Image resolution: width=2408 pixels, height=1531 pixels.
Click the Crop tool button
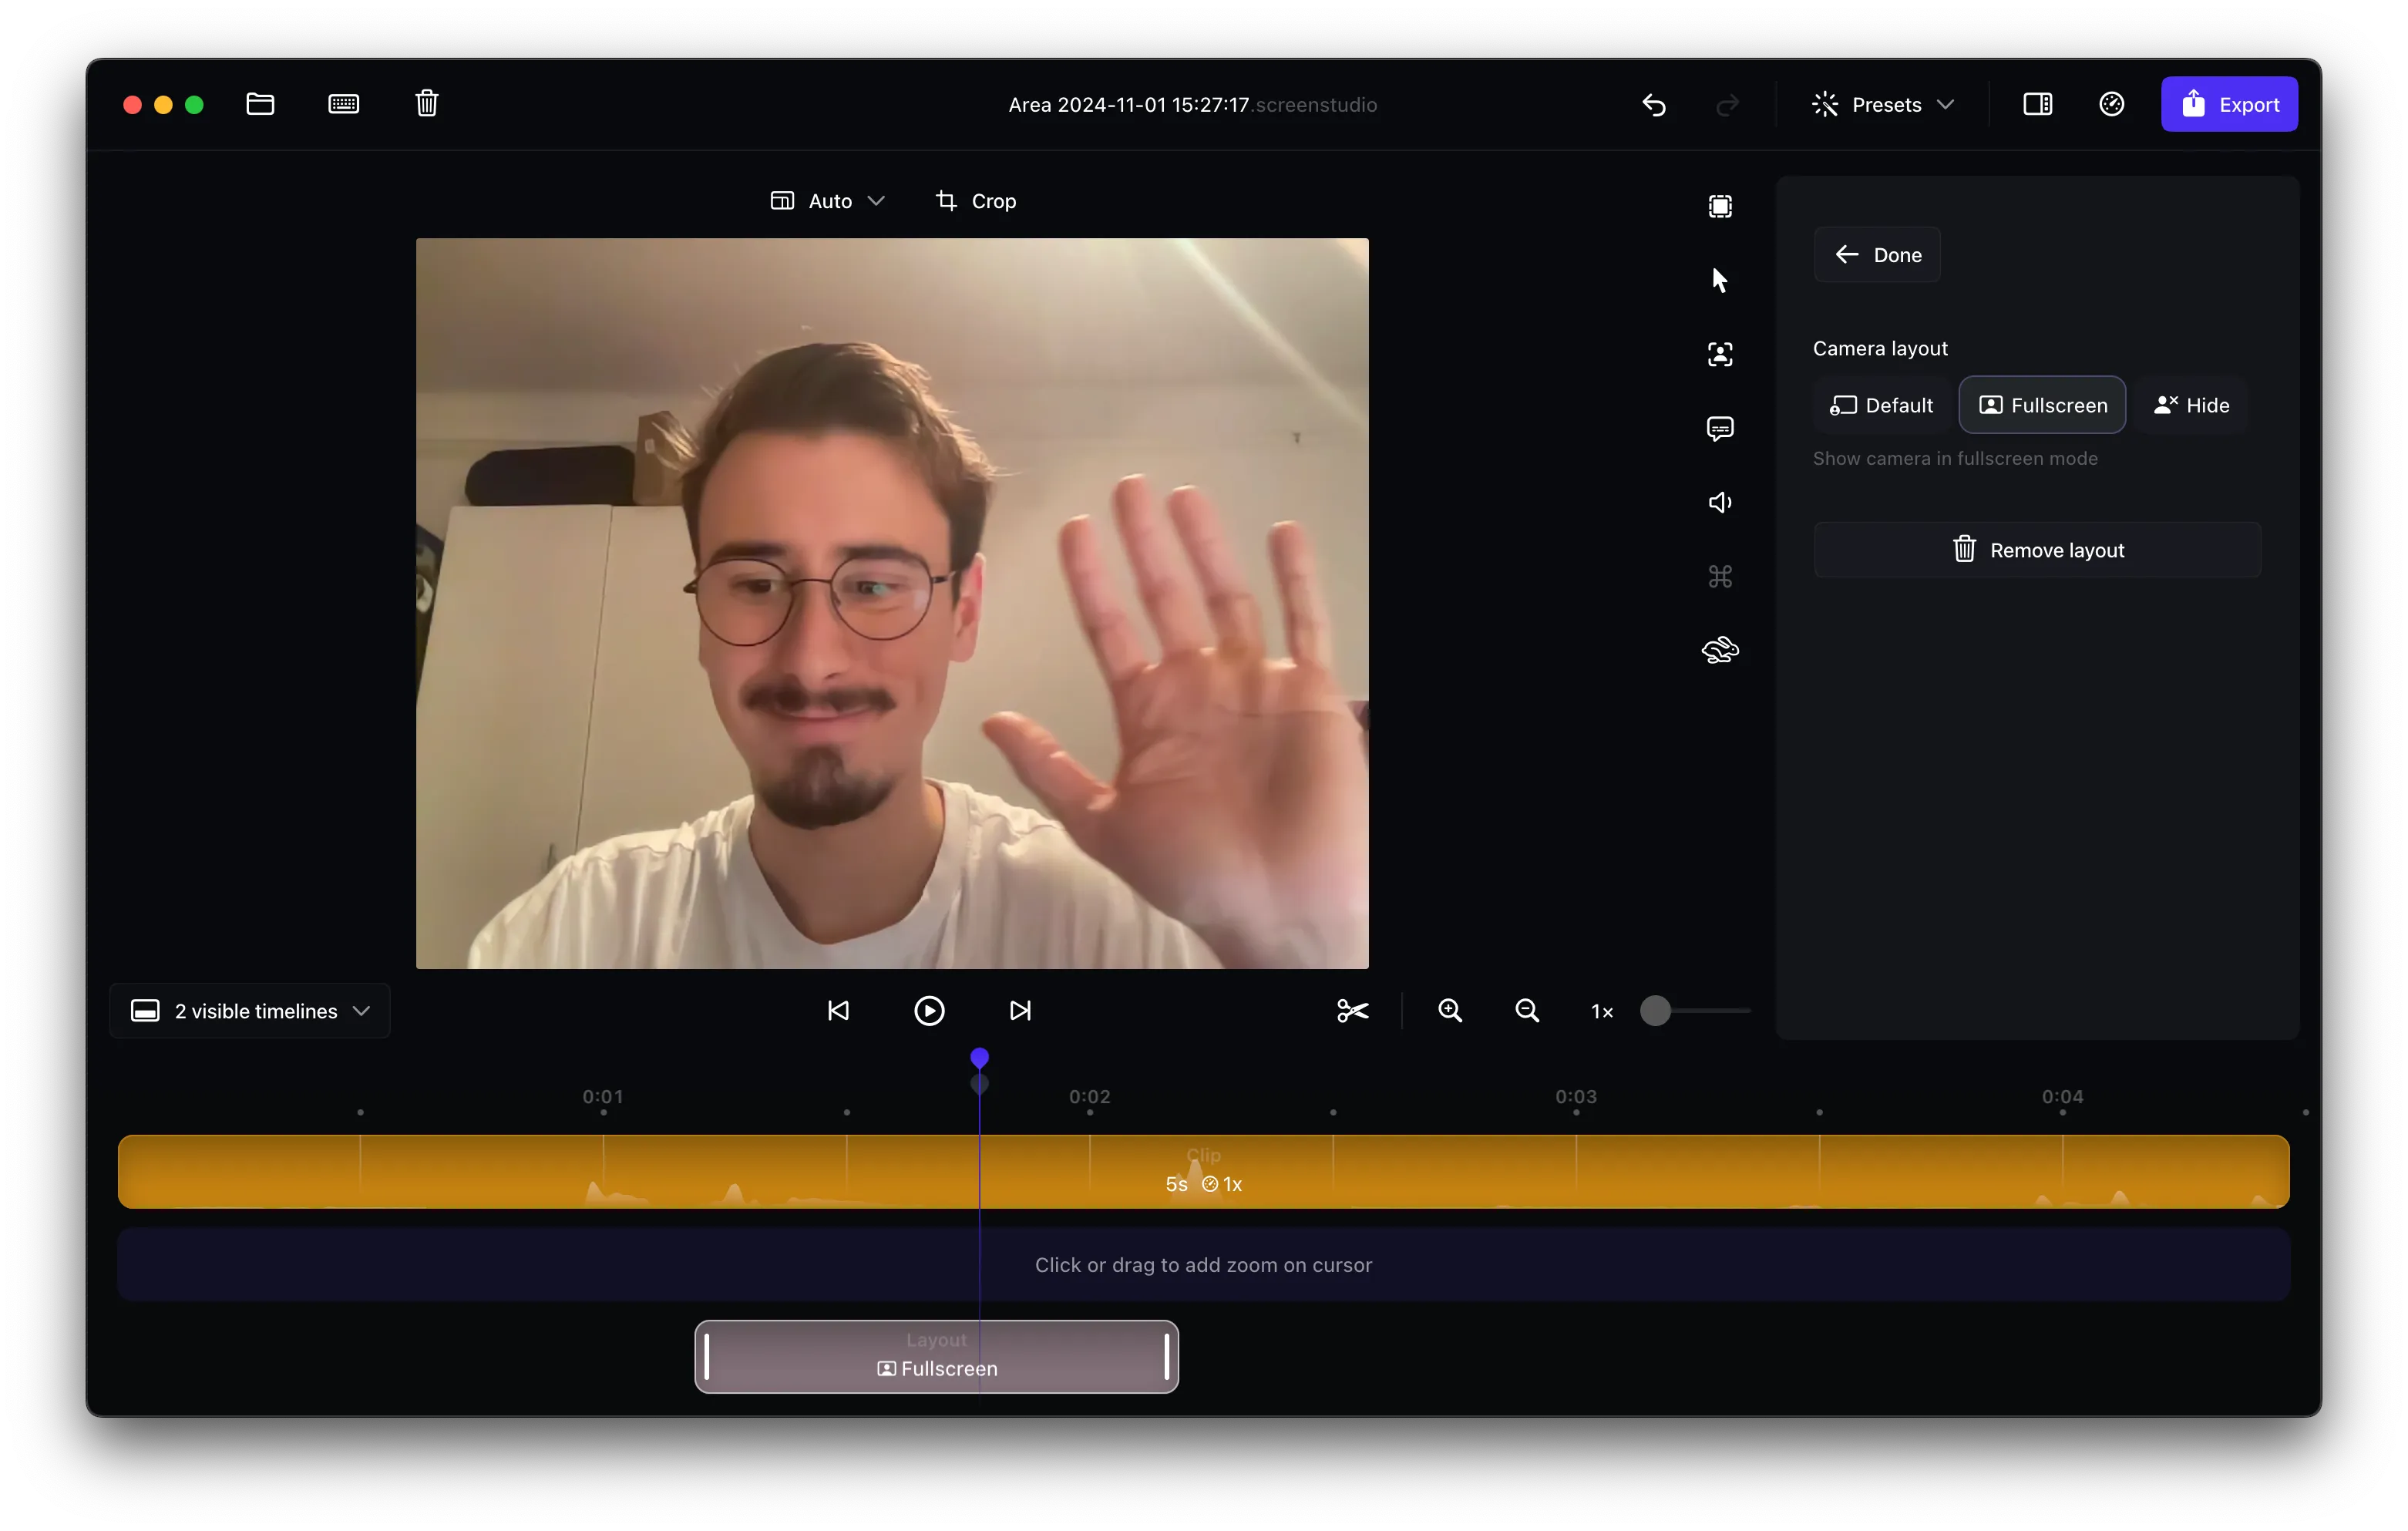(x=976, y=201)
